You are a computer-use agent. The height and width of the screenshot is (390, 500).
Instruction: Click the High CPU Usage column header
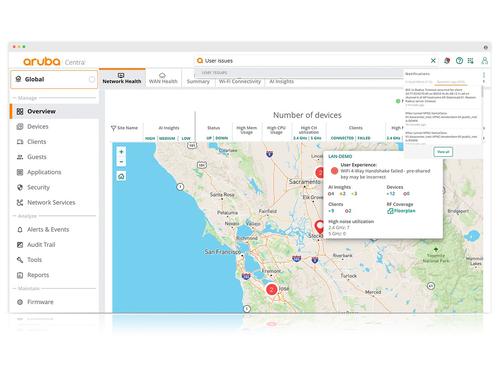coord(276,130)
